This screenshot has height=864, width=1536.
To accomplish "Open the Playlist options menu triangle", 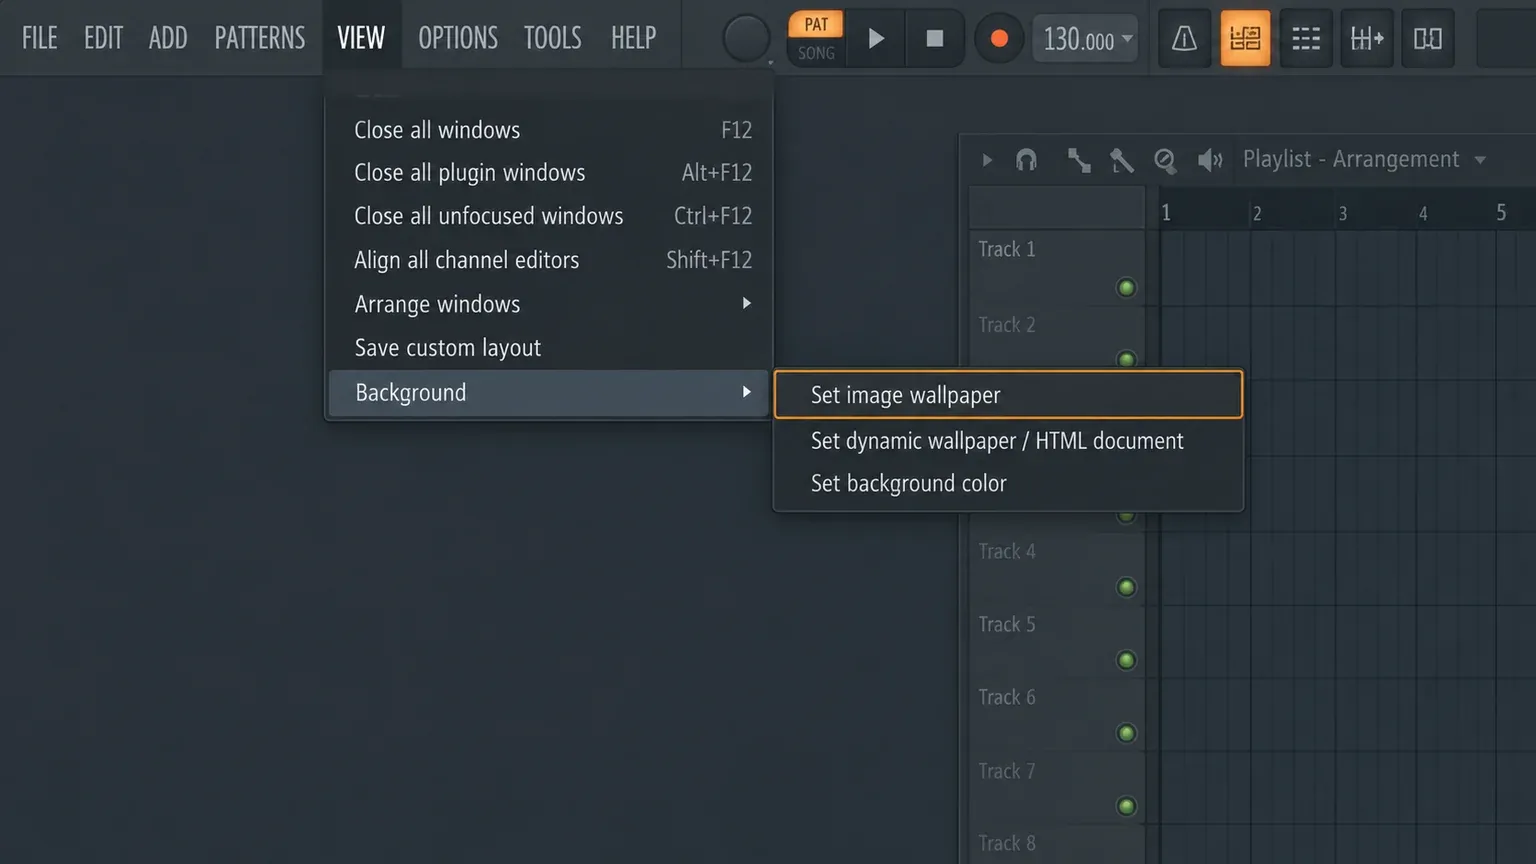I will pyautogui.click(x=987, y=160).
